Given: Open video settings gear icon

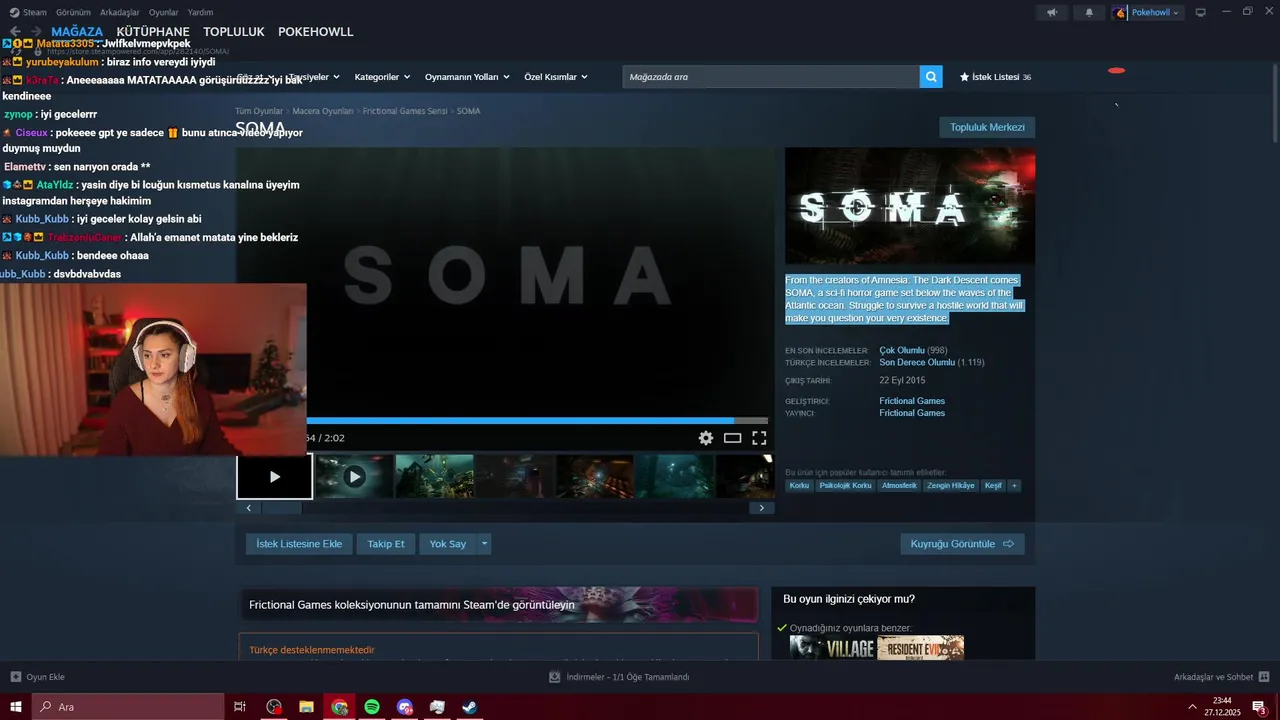Looking at the screenshot, I should pos(706,438).
